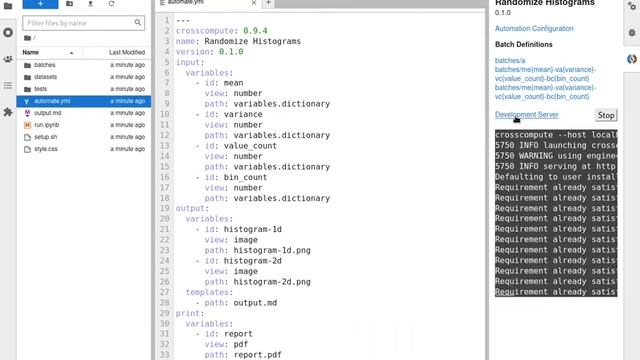Open the collaboration users sidebar icon

click(8, 59)
